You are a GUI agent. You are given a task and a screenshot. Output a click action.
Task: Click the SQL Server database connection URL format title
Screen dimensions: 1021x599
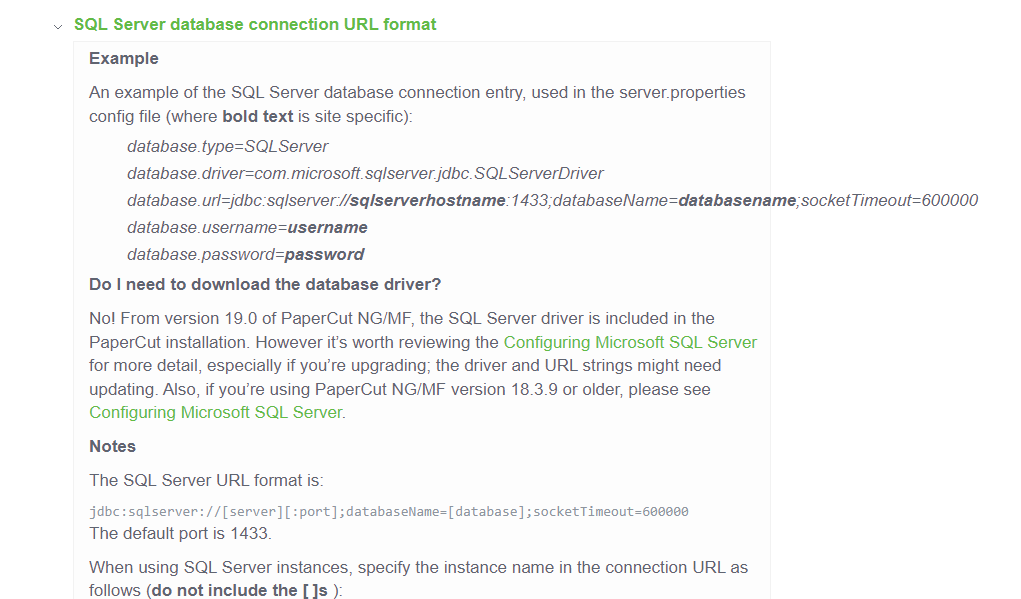pyautogui.click(x=255, y=24)
